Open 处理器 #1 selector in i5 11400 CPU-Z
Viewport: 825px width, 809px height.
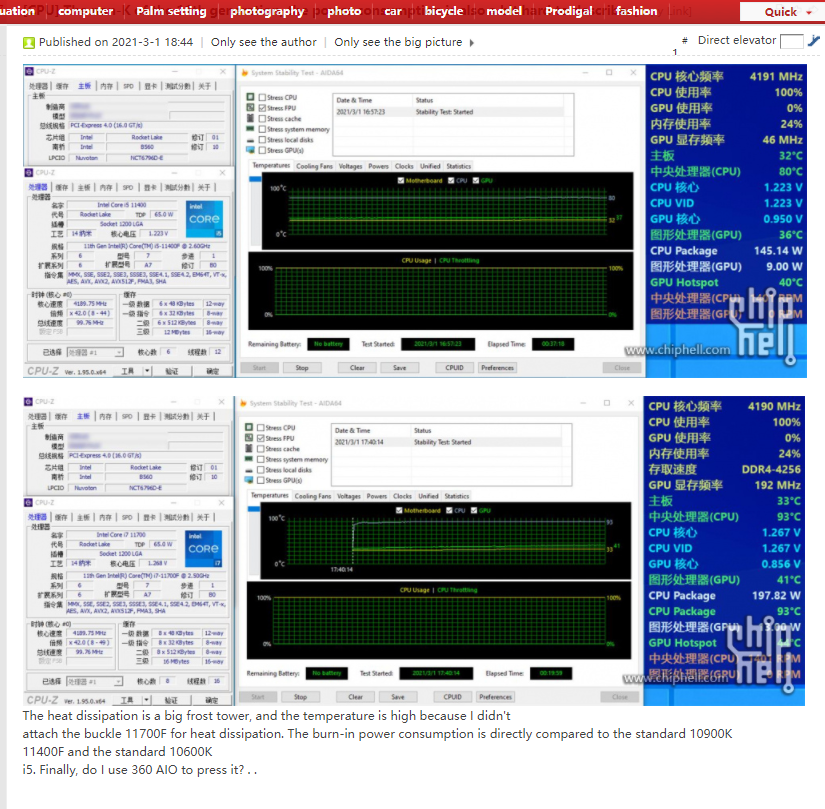[95, 352]
